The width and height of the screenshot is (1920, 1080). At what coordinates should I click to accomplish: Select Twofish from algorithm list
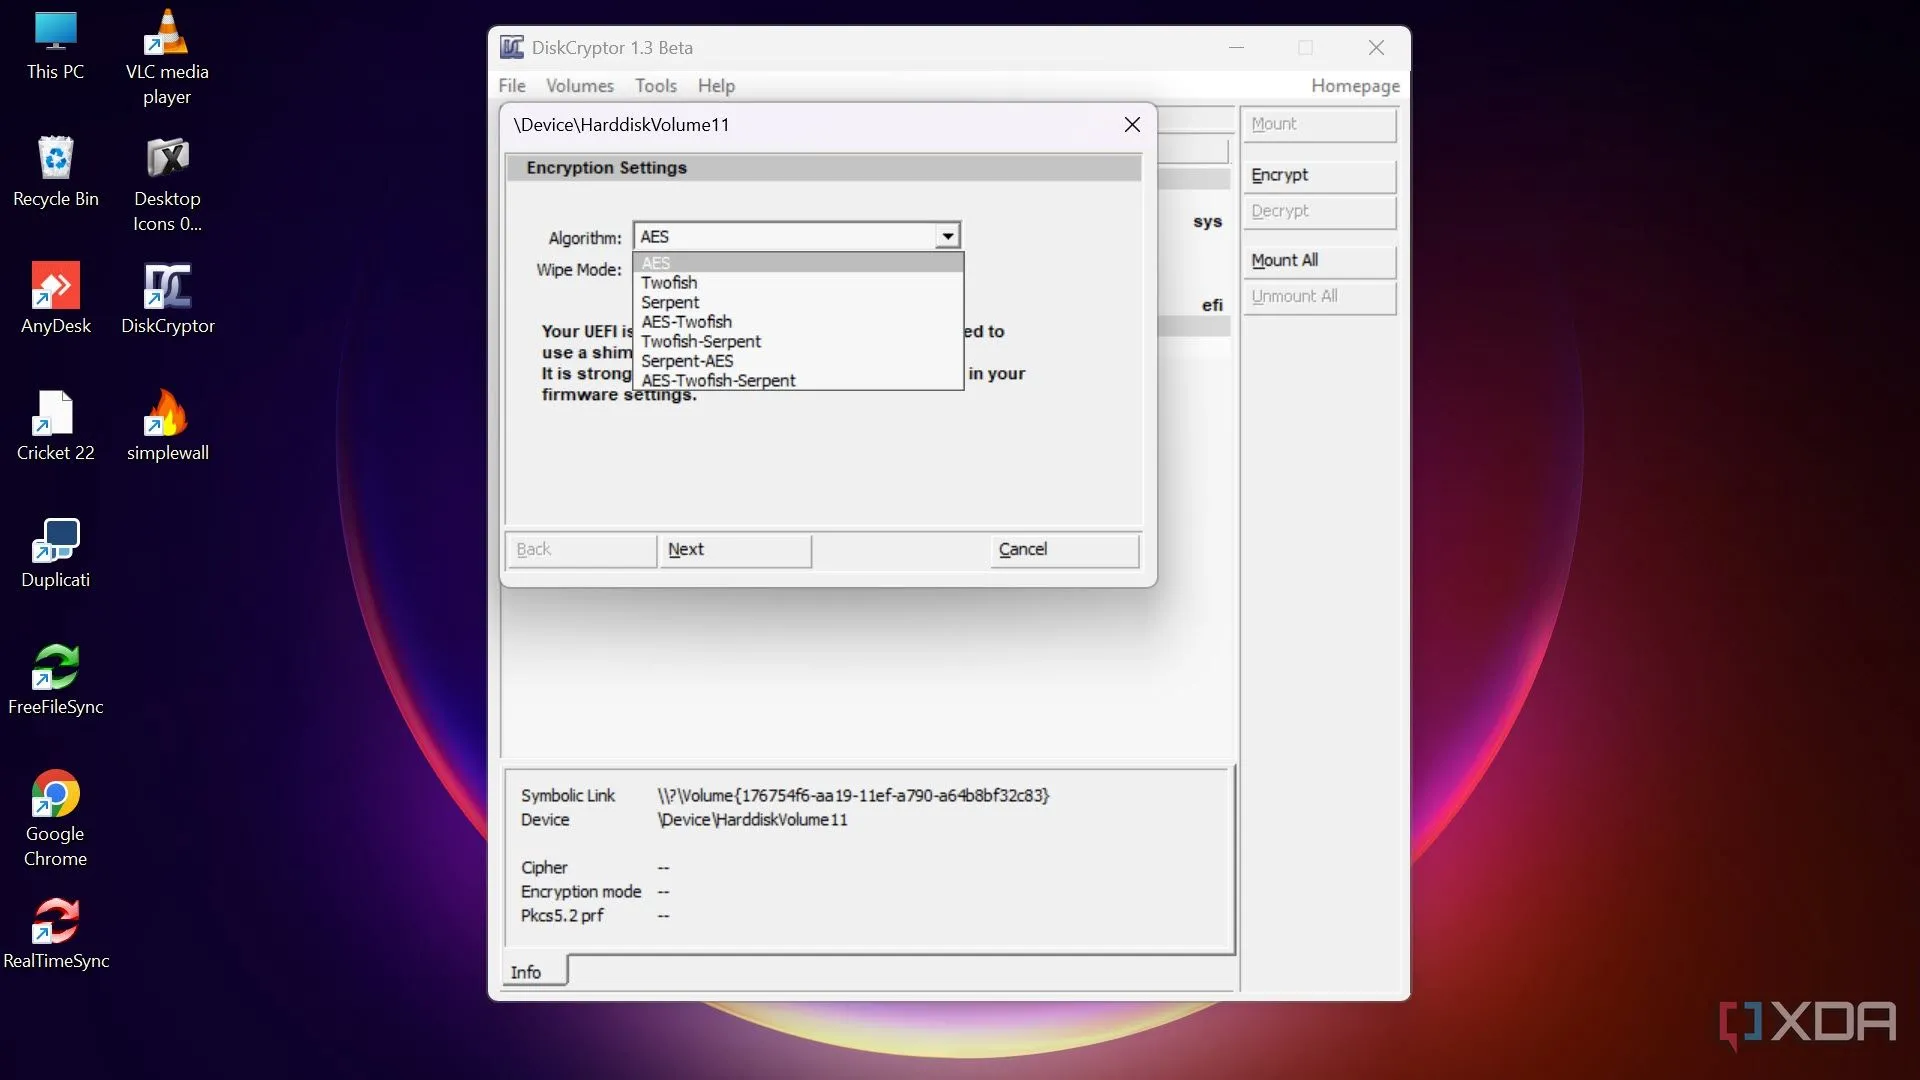coord(669,283)
